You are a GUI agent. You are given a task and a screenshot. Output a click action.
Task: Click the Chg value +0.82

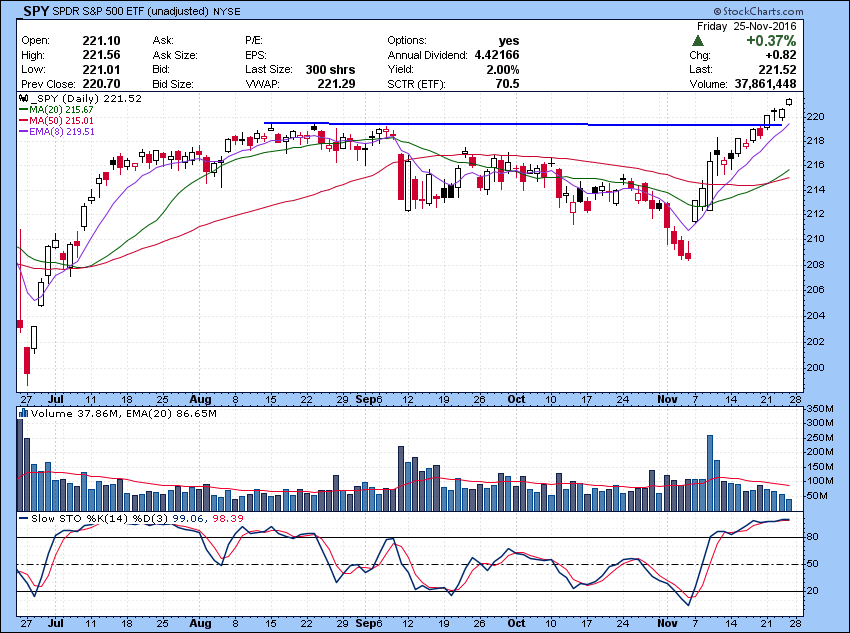coord(781,55)
